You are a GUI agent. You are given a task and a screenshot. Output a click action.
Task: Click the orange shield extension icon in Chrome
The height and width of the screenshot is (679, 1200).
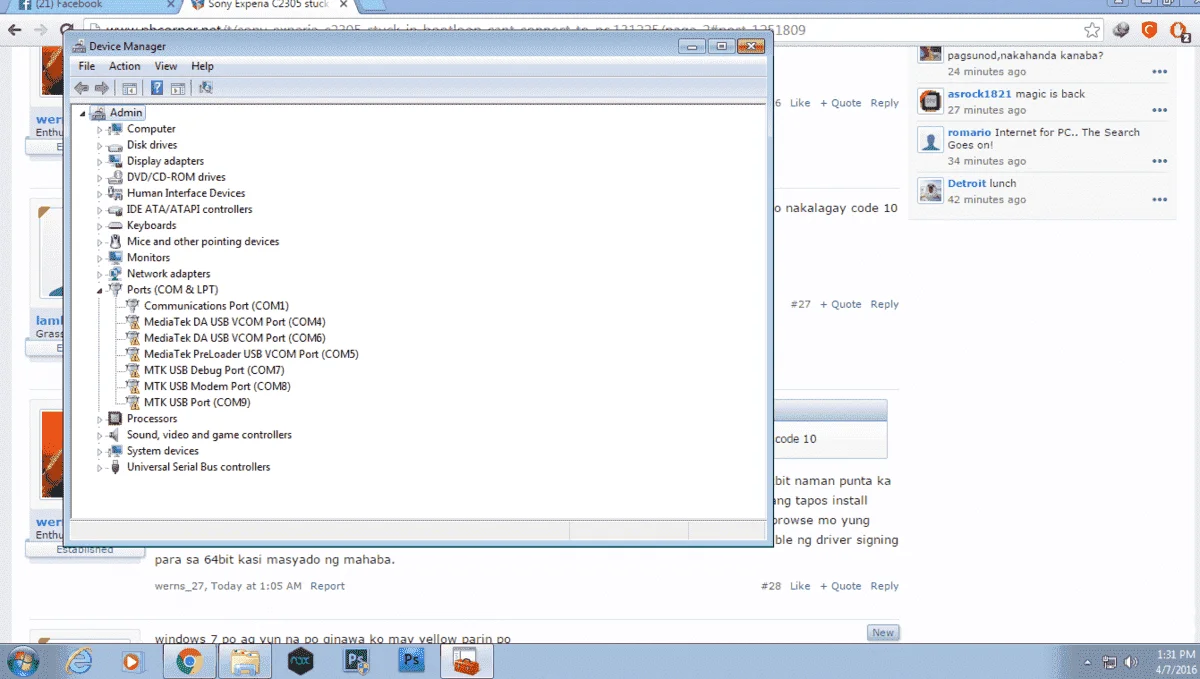[x=1150, y=30]
